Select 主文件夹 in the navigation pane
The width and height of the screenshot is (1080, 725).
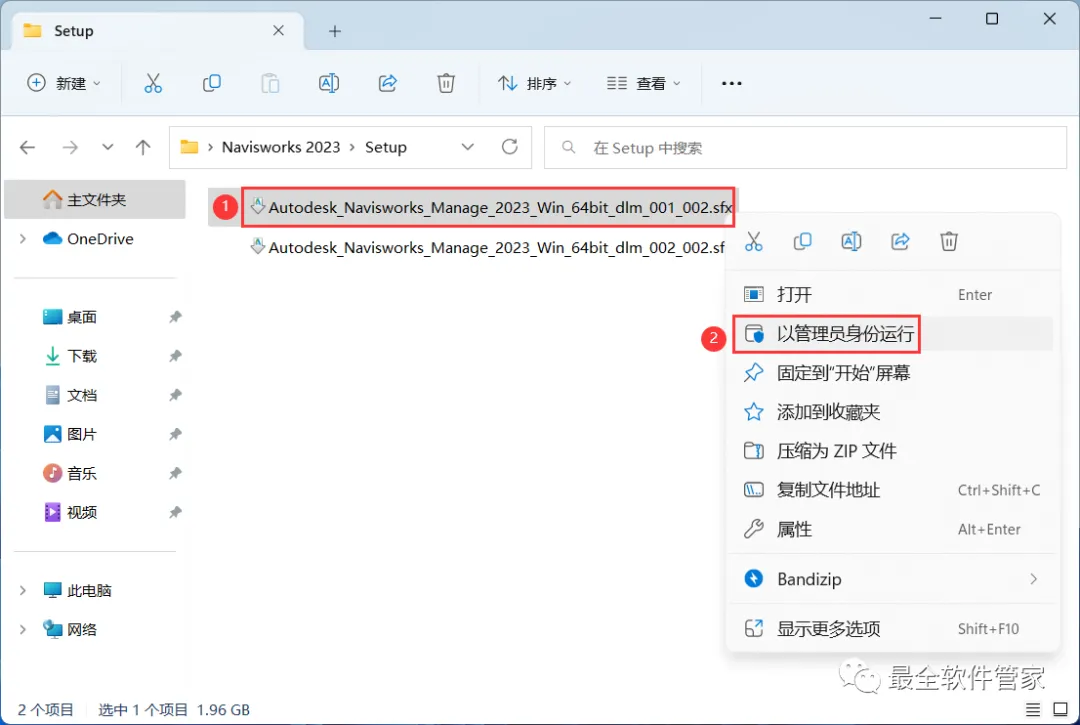point(95,200)
